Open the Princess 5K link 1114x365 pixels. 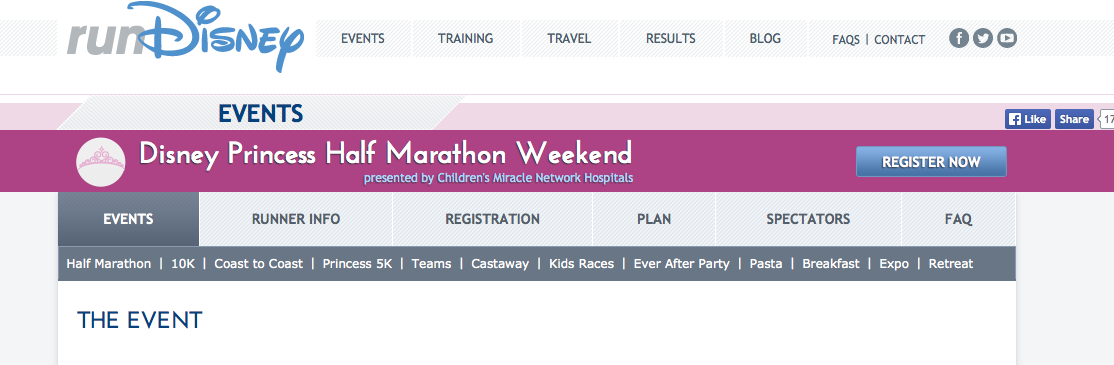click(x=357, y=263)
